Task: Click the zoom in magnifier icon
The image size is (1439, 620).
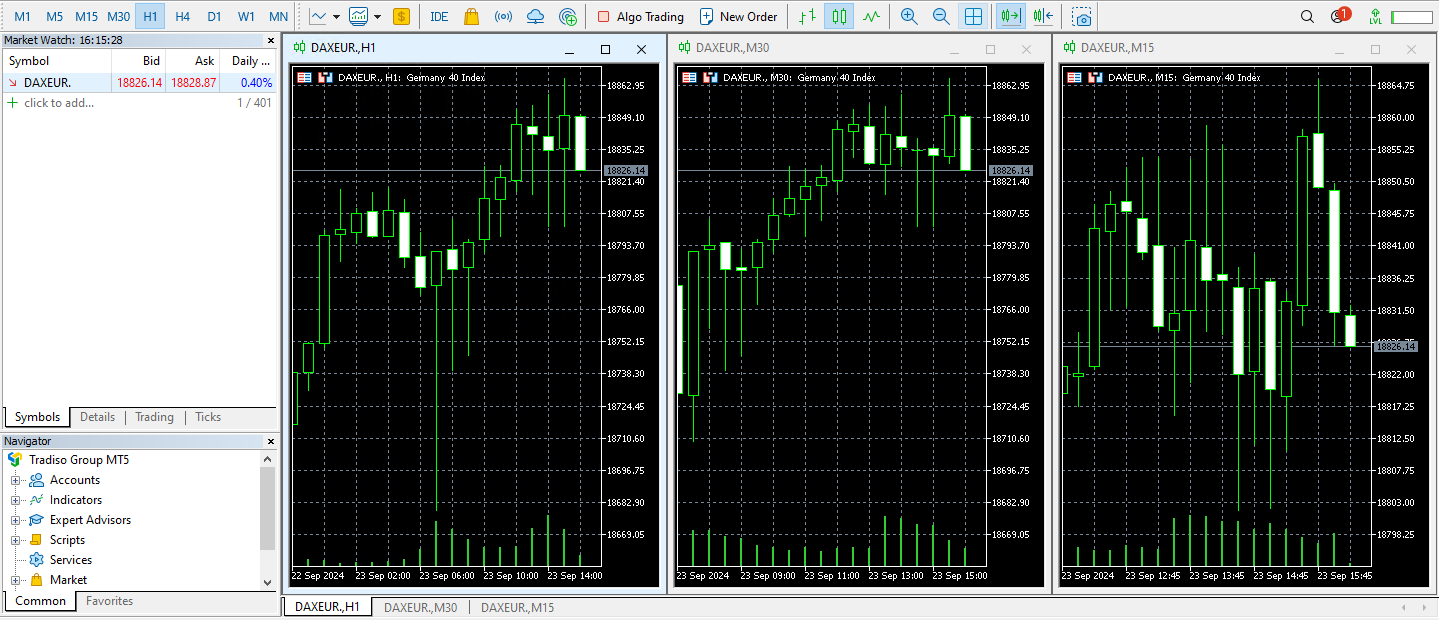Action: coord(908,16)
